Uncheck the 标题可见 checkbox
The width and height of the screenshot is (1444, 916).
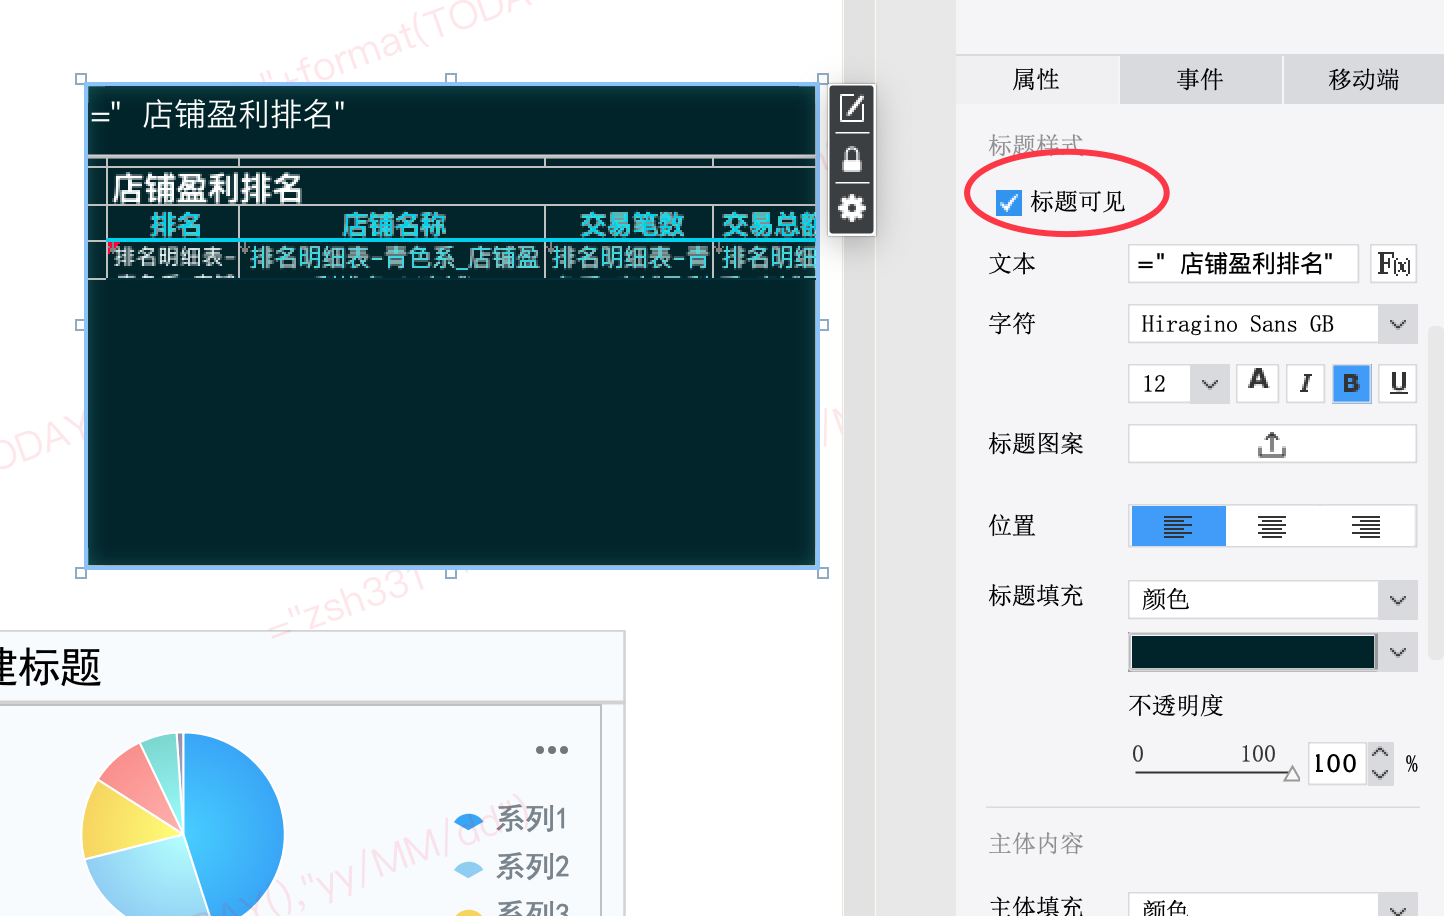pyautogui.click(x=1009, y=202)
